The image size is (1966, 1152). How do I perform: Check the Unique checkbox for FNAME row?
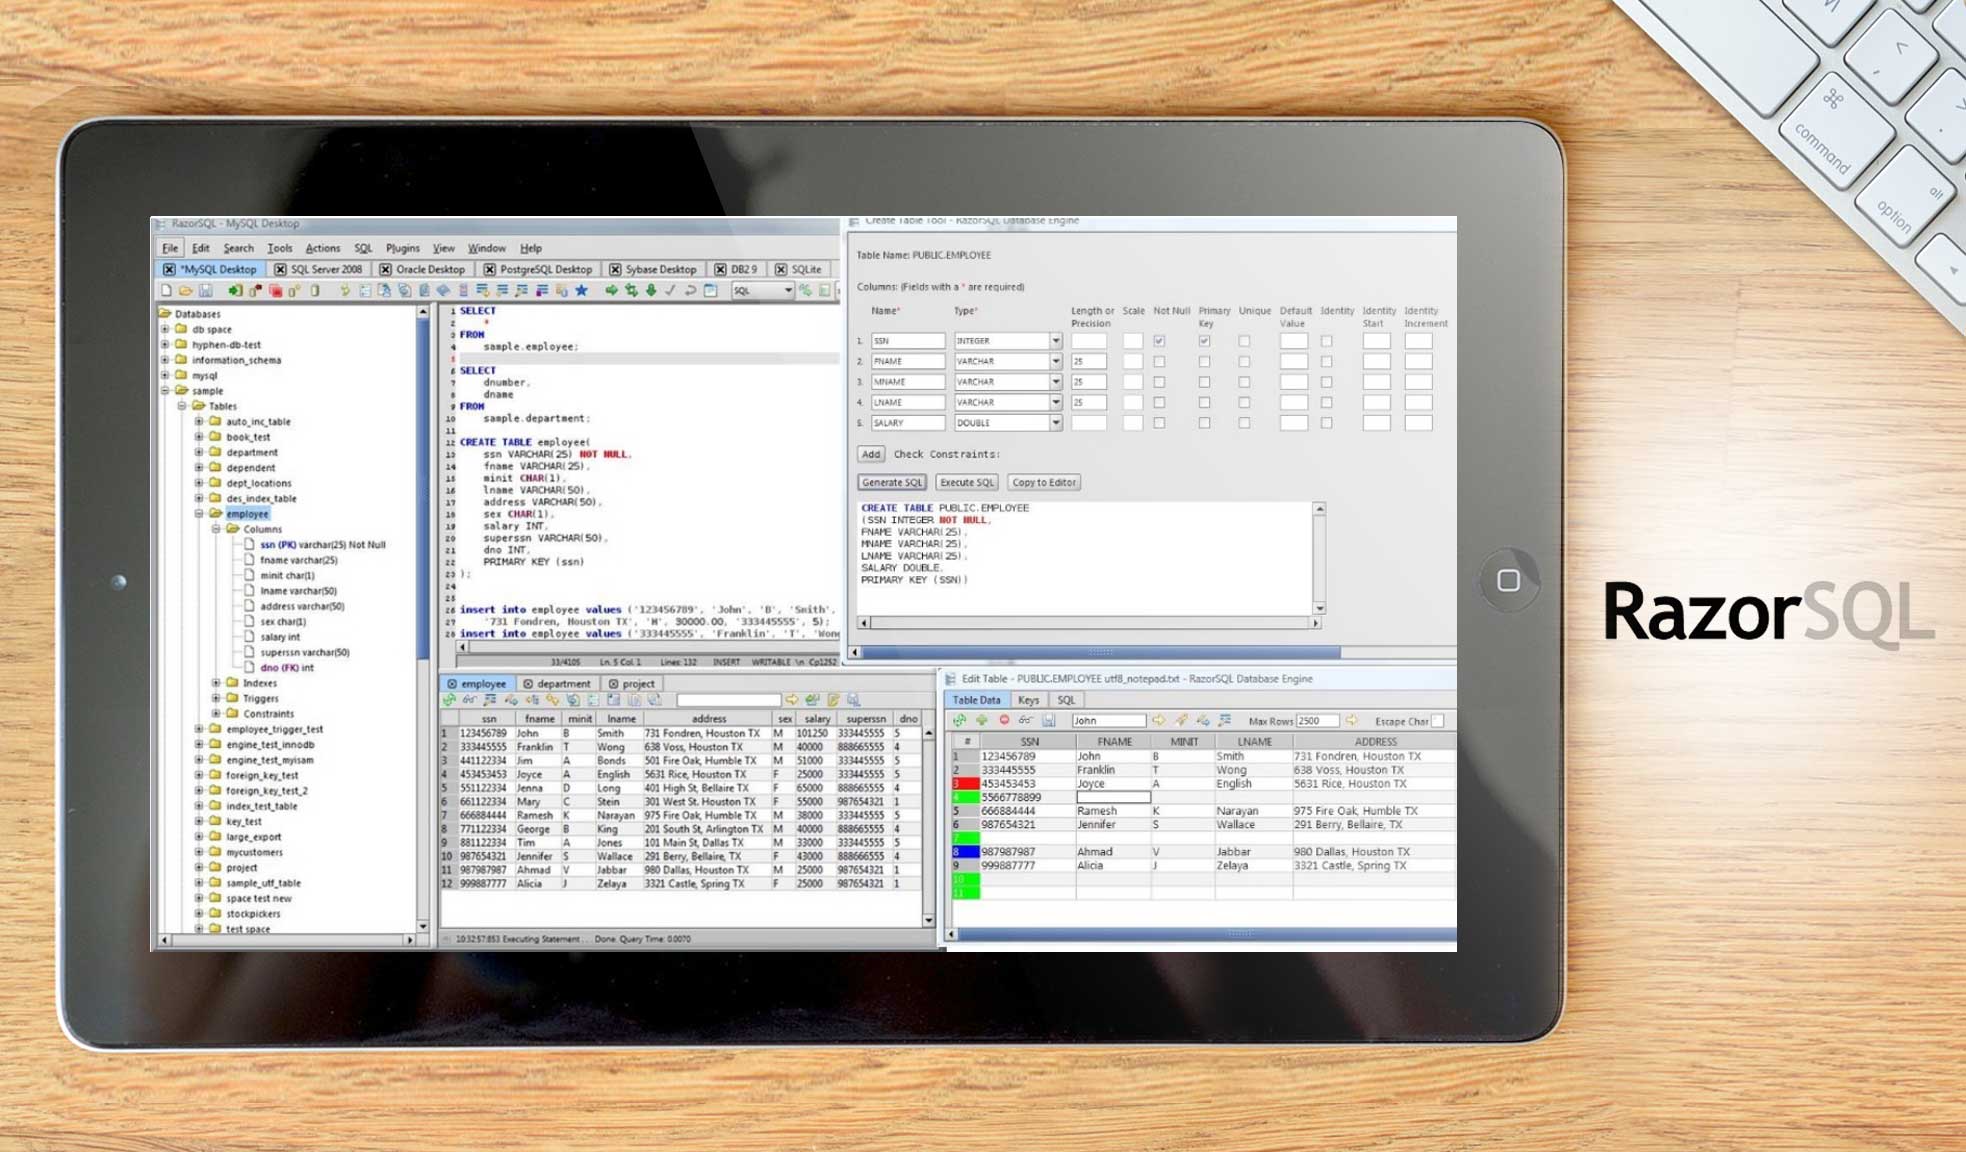pyautogui.click(x=1244, y=361)
